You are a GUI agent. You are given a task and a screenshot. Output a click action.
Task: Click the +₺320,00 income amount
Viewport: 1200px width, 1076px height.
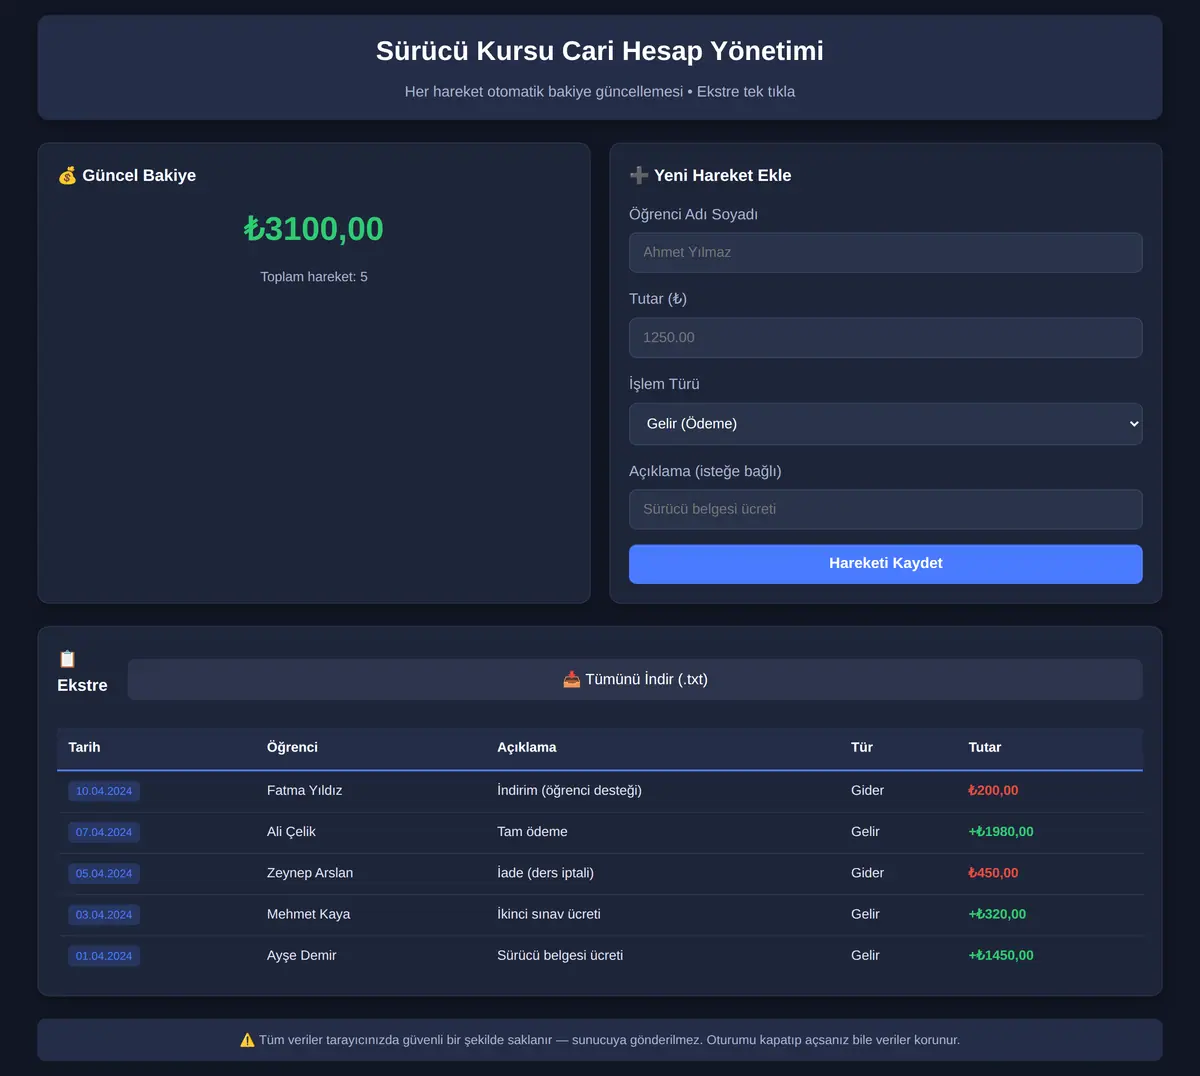[998, 915]
